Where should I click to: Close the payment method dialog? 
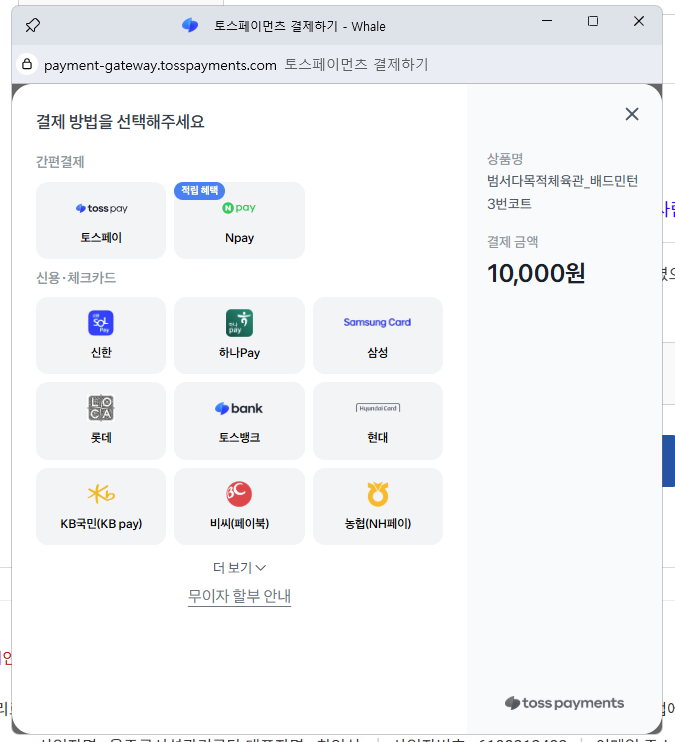click(x=632, y=114)
